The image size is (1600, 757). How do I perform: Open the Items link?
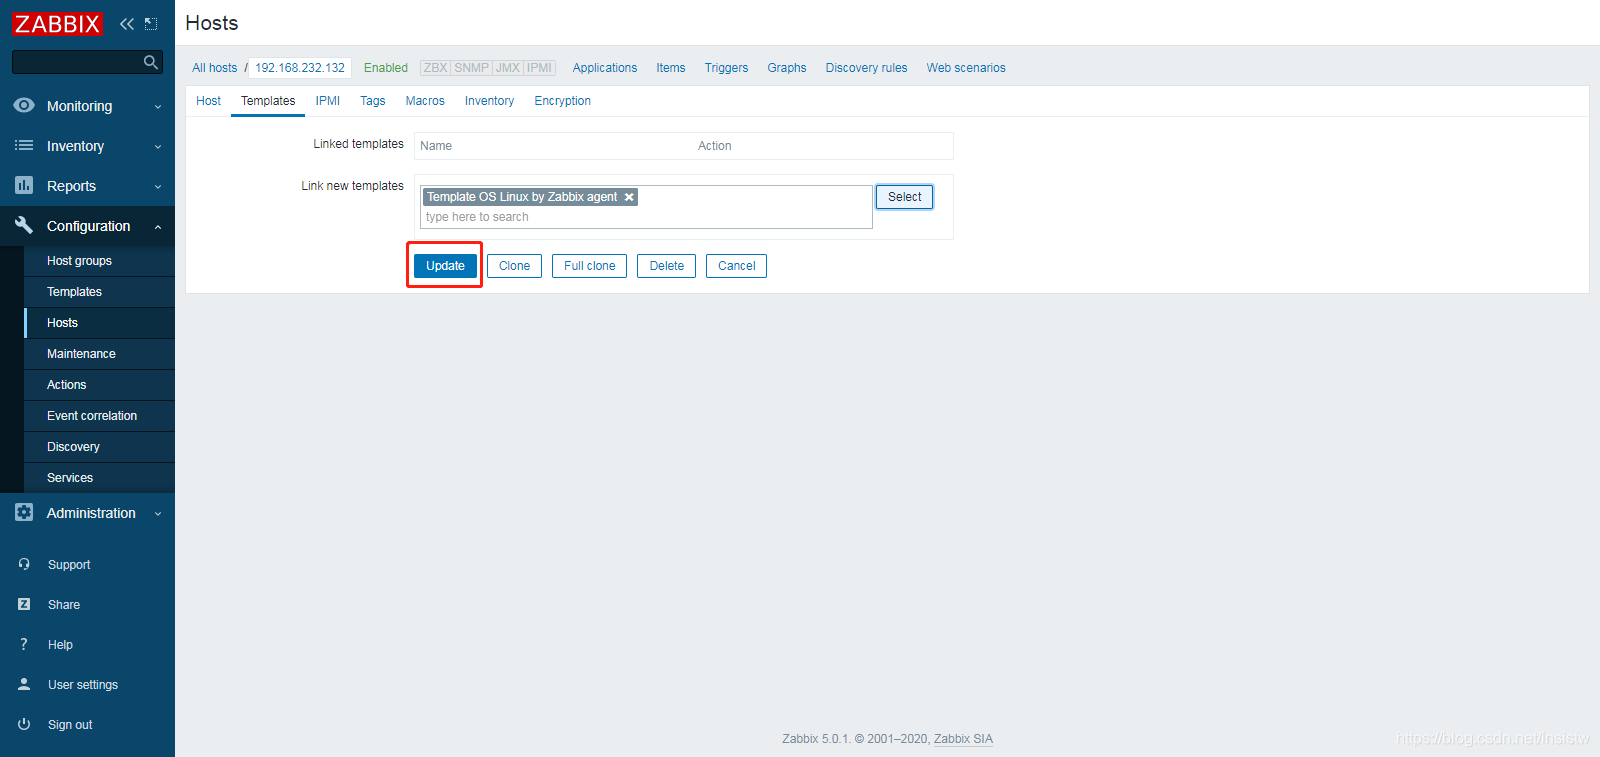[x=671, y=68]
